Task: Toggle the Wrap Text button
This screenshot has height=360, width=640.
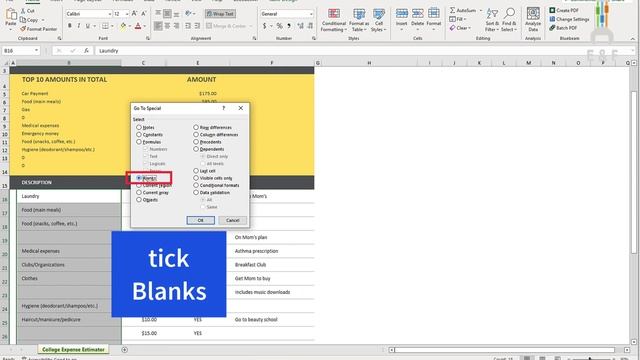Action: [x=220, y=14]
